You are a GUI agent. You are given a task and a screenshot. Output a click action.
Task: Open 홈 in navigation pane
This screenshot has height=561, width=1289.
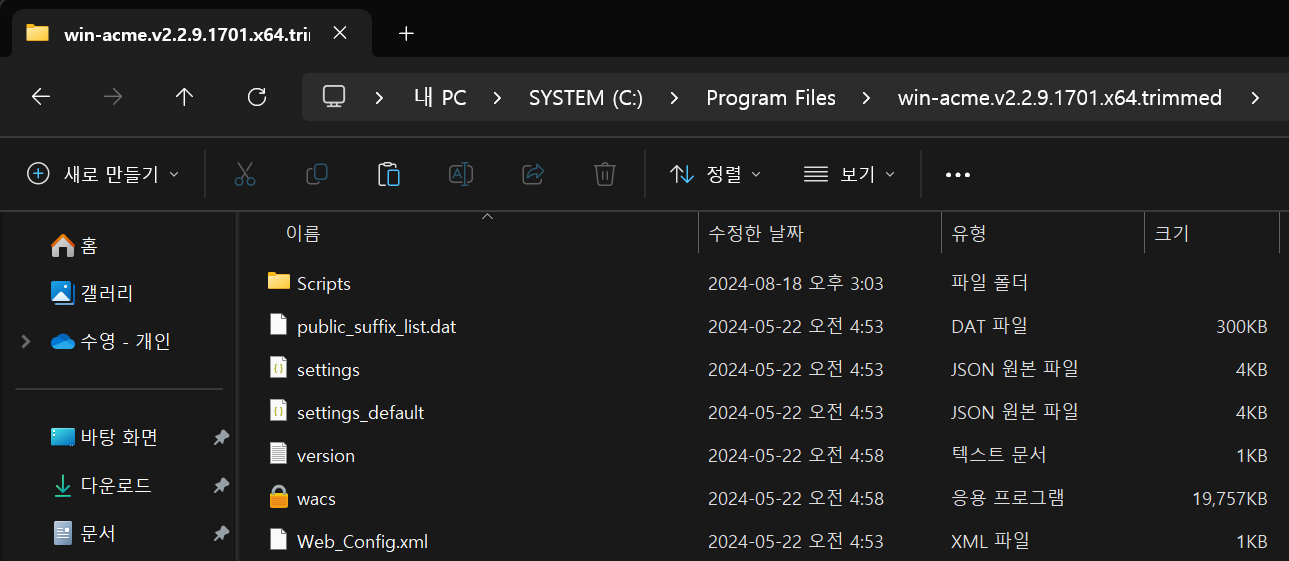(x=89, y=245)
